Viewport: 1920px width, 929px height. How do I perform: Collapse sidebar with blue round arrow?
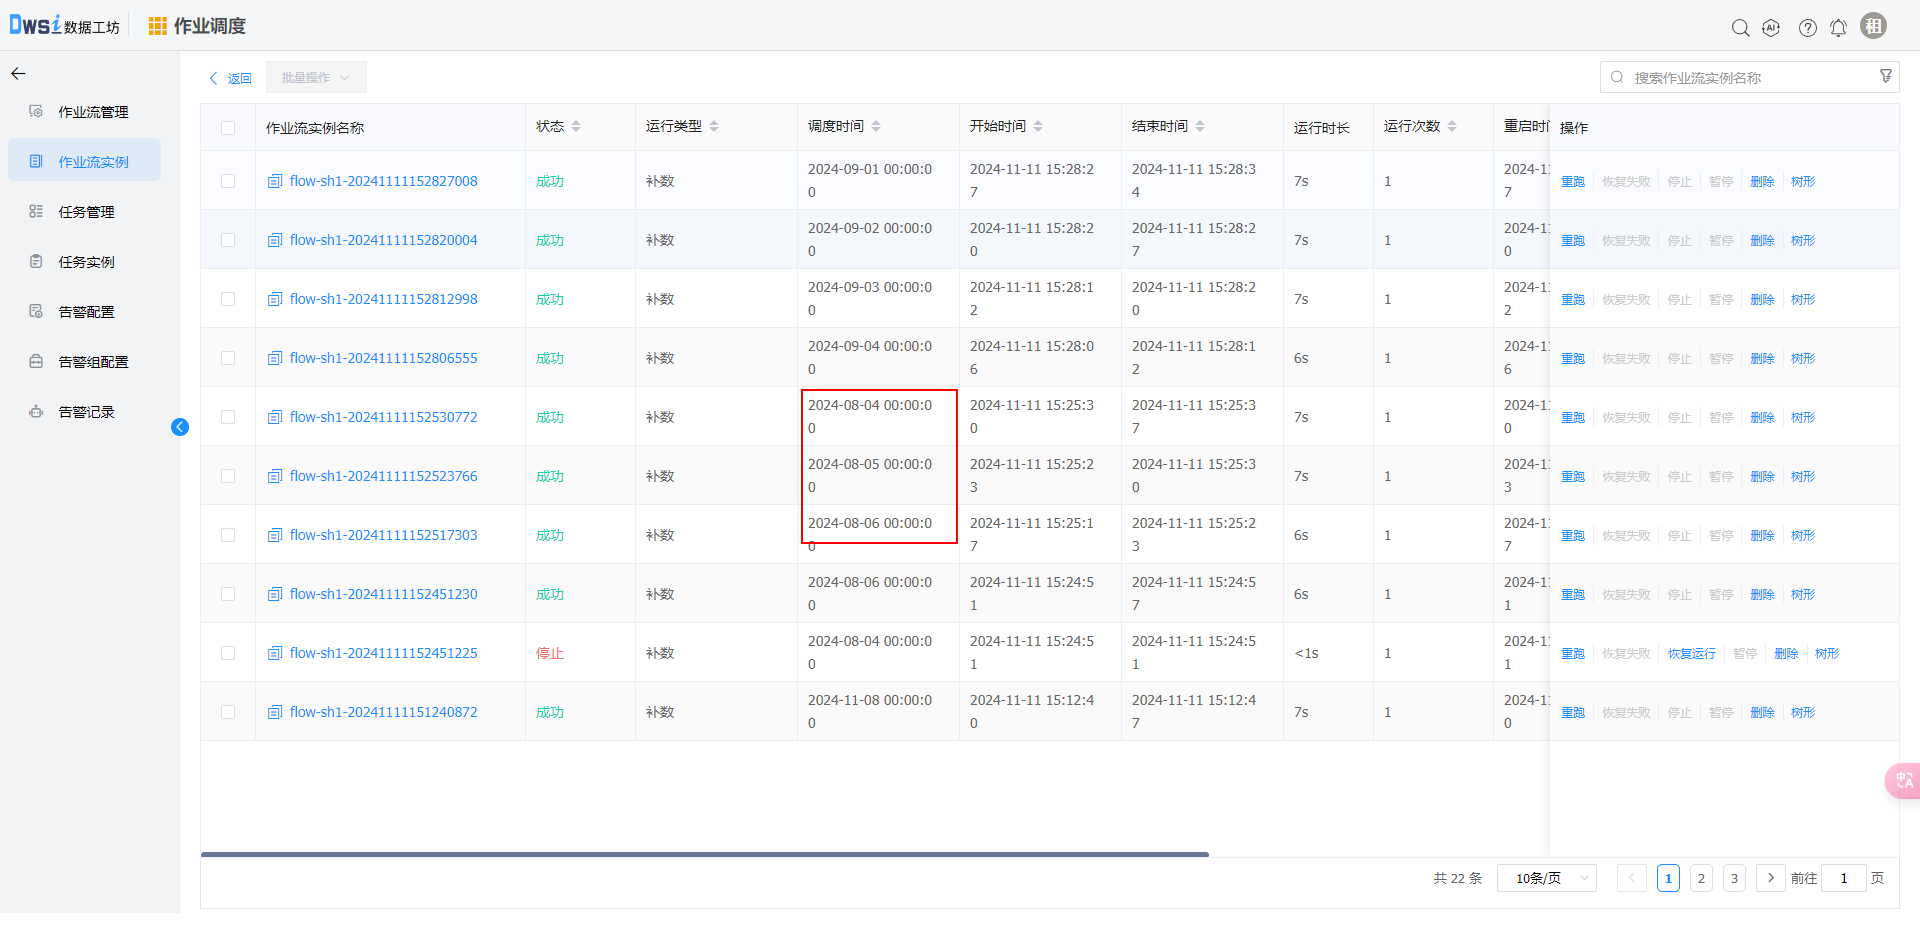(x=180, y=427)
